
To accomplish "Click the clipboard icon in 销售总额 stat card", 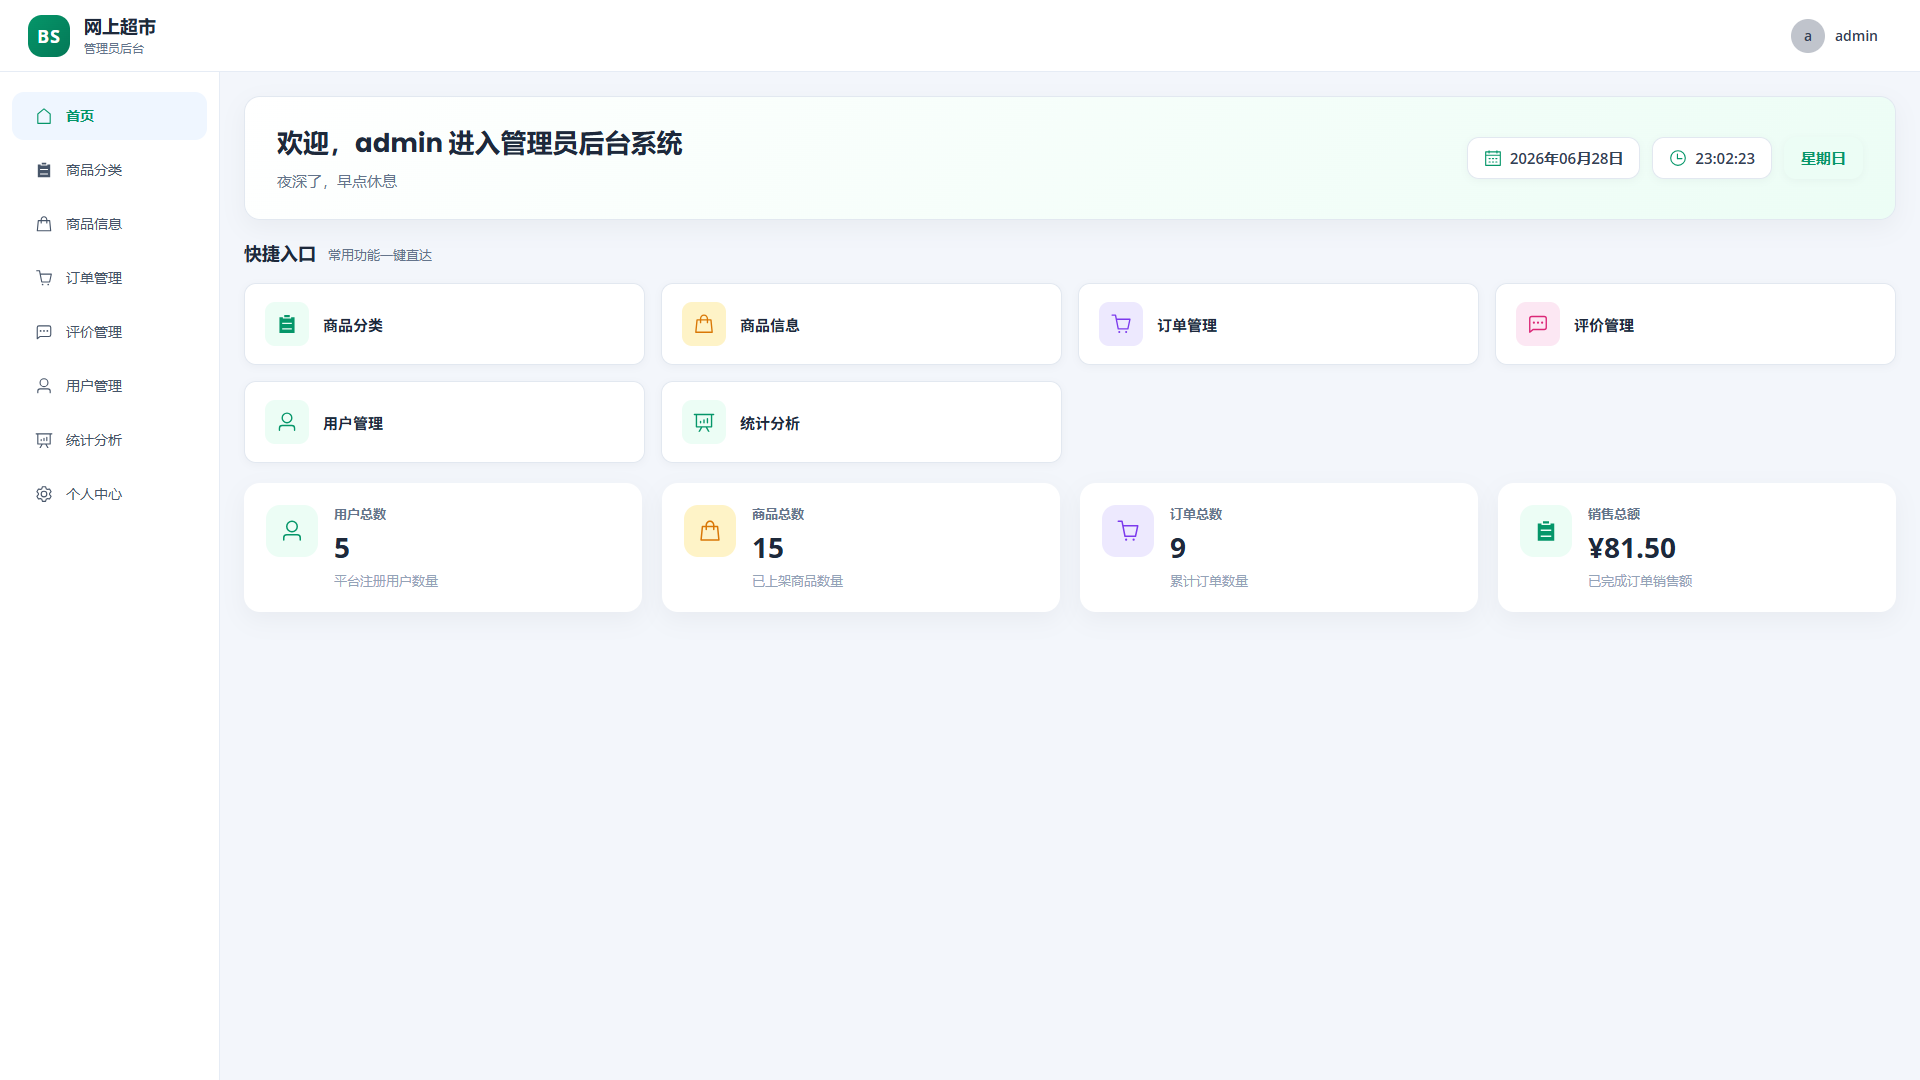I will [1546, 531].
